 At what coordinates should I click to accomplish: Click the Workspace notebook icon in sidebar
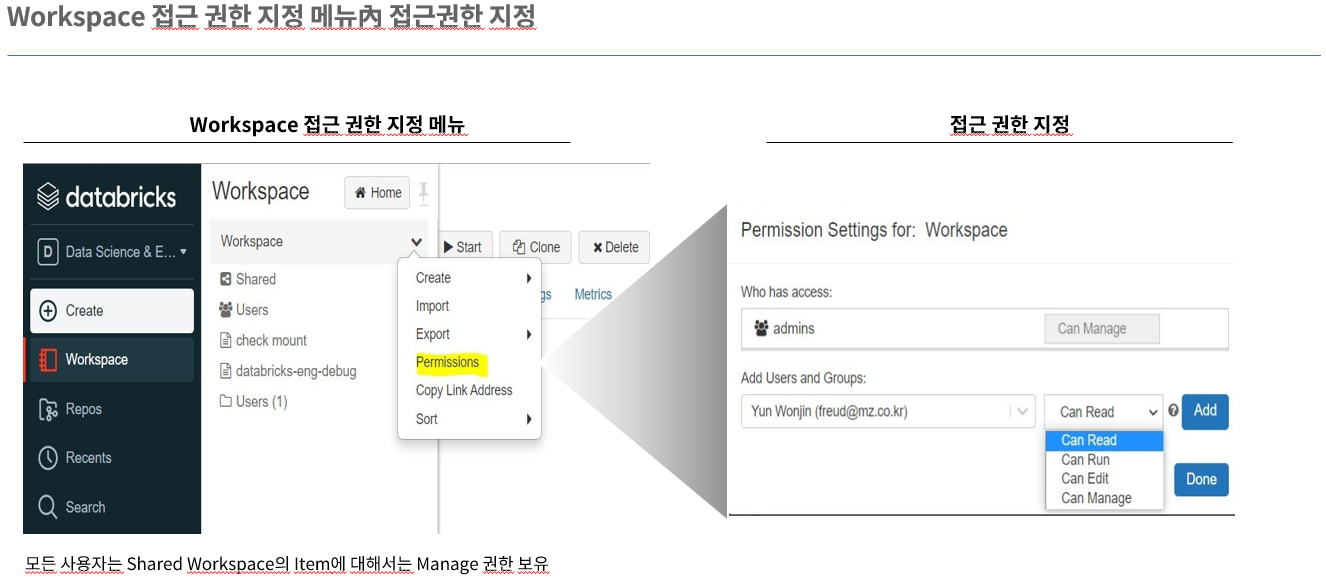pos(48,360)
